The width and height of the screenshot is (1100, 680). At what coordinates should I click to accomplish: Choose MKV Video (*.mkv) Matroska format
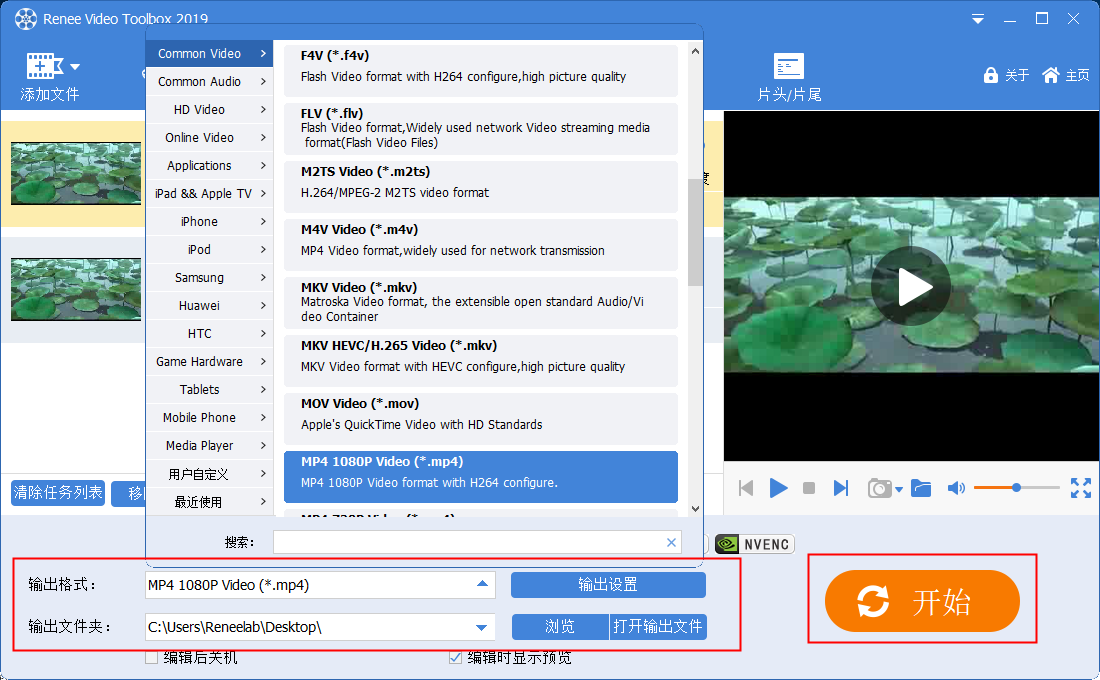point(481,302)
